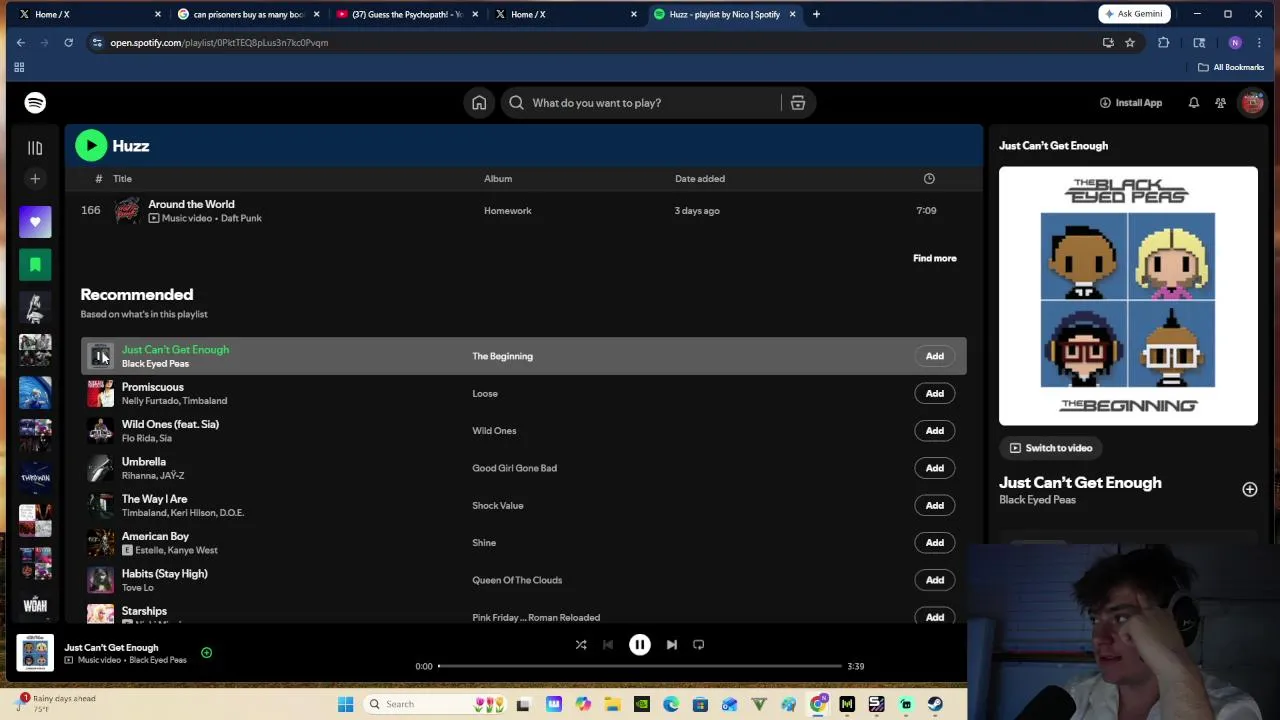This screenshot has width=1280, height=720.
Task: Open the Browse icon beside search
Action: [798, 103]
